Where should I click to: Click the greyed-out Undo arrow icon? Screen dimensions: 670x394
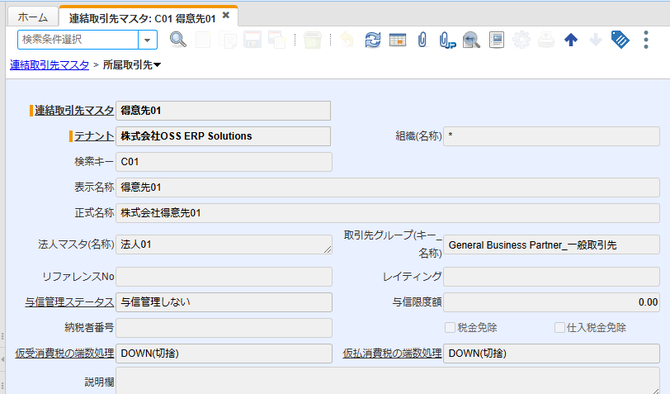pos(347,40)
